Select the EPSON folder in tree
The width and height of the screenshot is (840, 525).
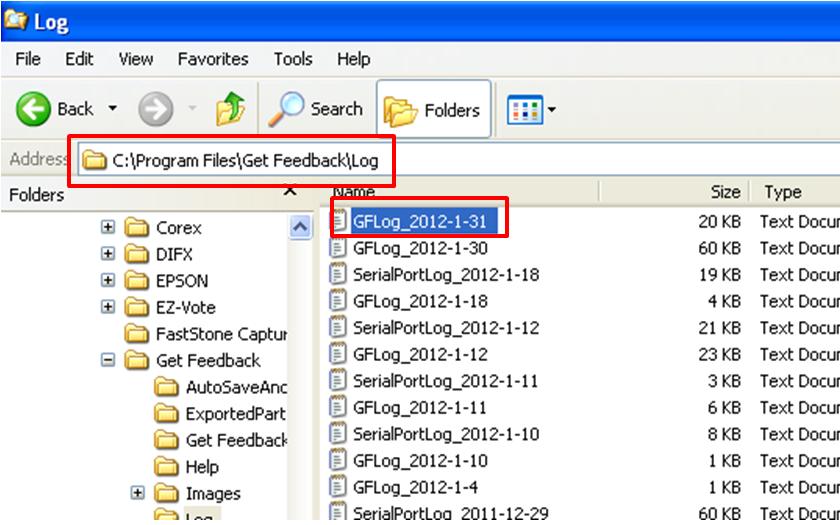pyautogui.click(x=182, y=281)
